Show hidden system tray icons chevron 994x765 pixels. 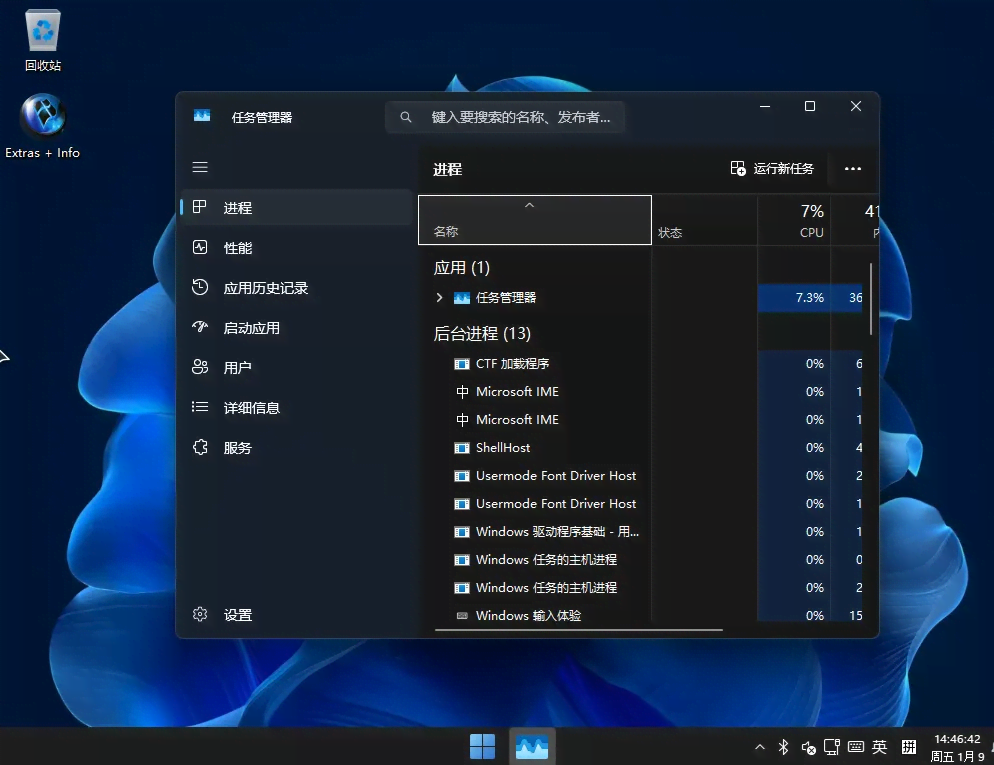coord(759,747)
